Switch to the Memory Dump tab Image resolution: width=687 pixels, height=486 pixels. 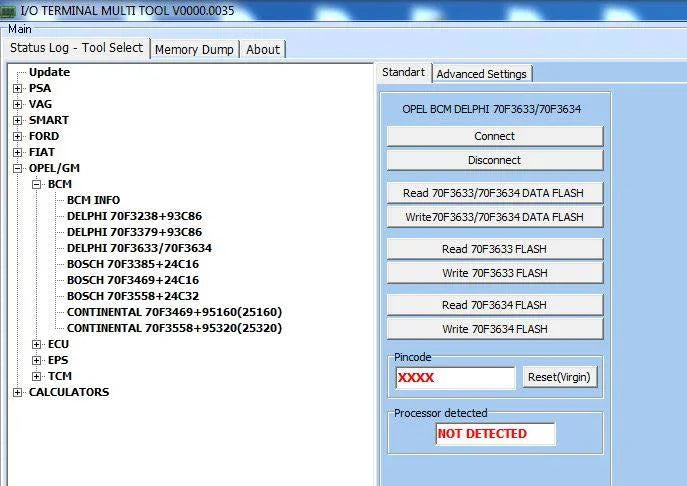tap(194, 49)
